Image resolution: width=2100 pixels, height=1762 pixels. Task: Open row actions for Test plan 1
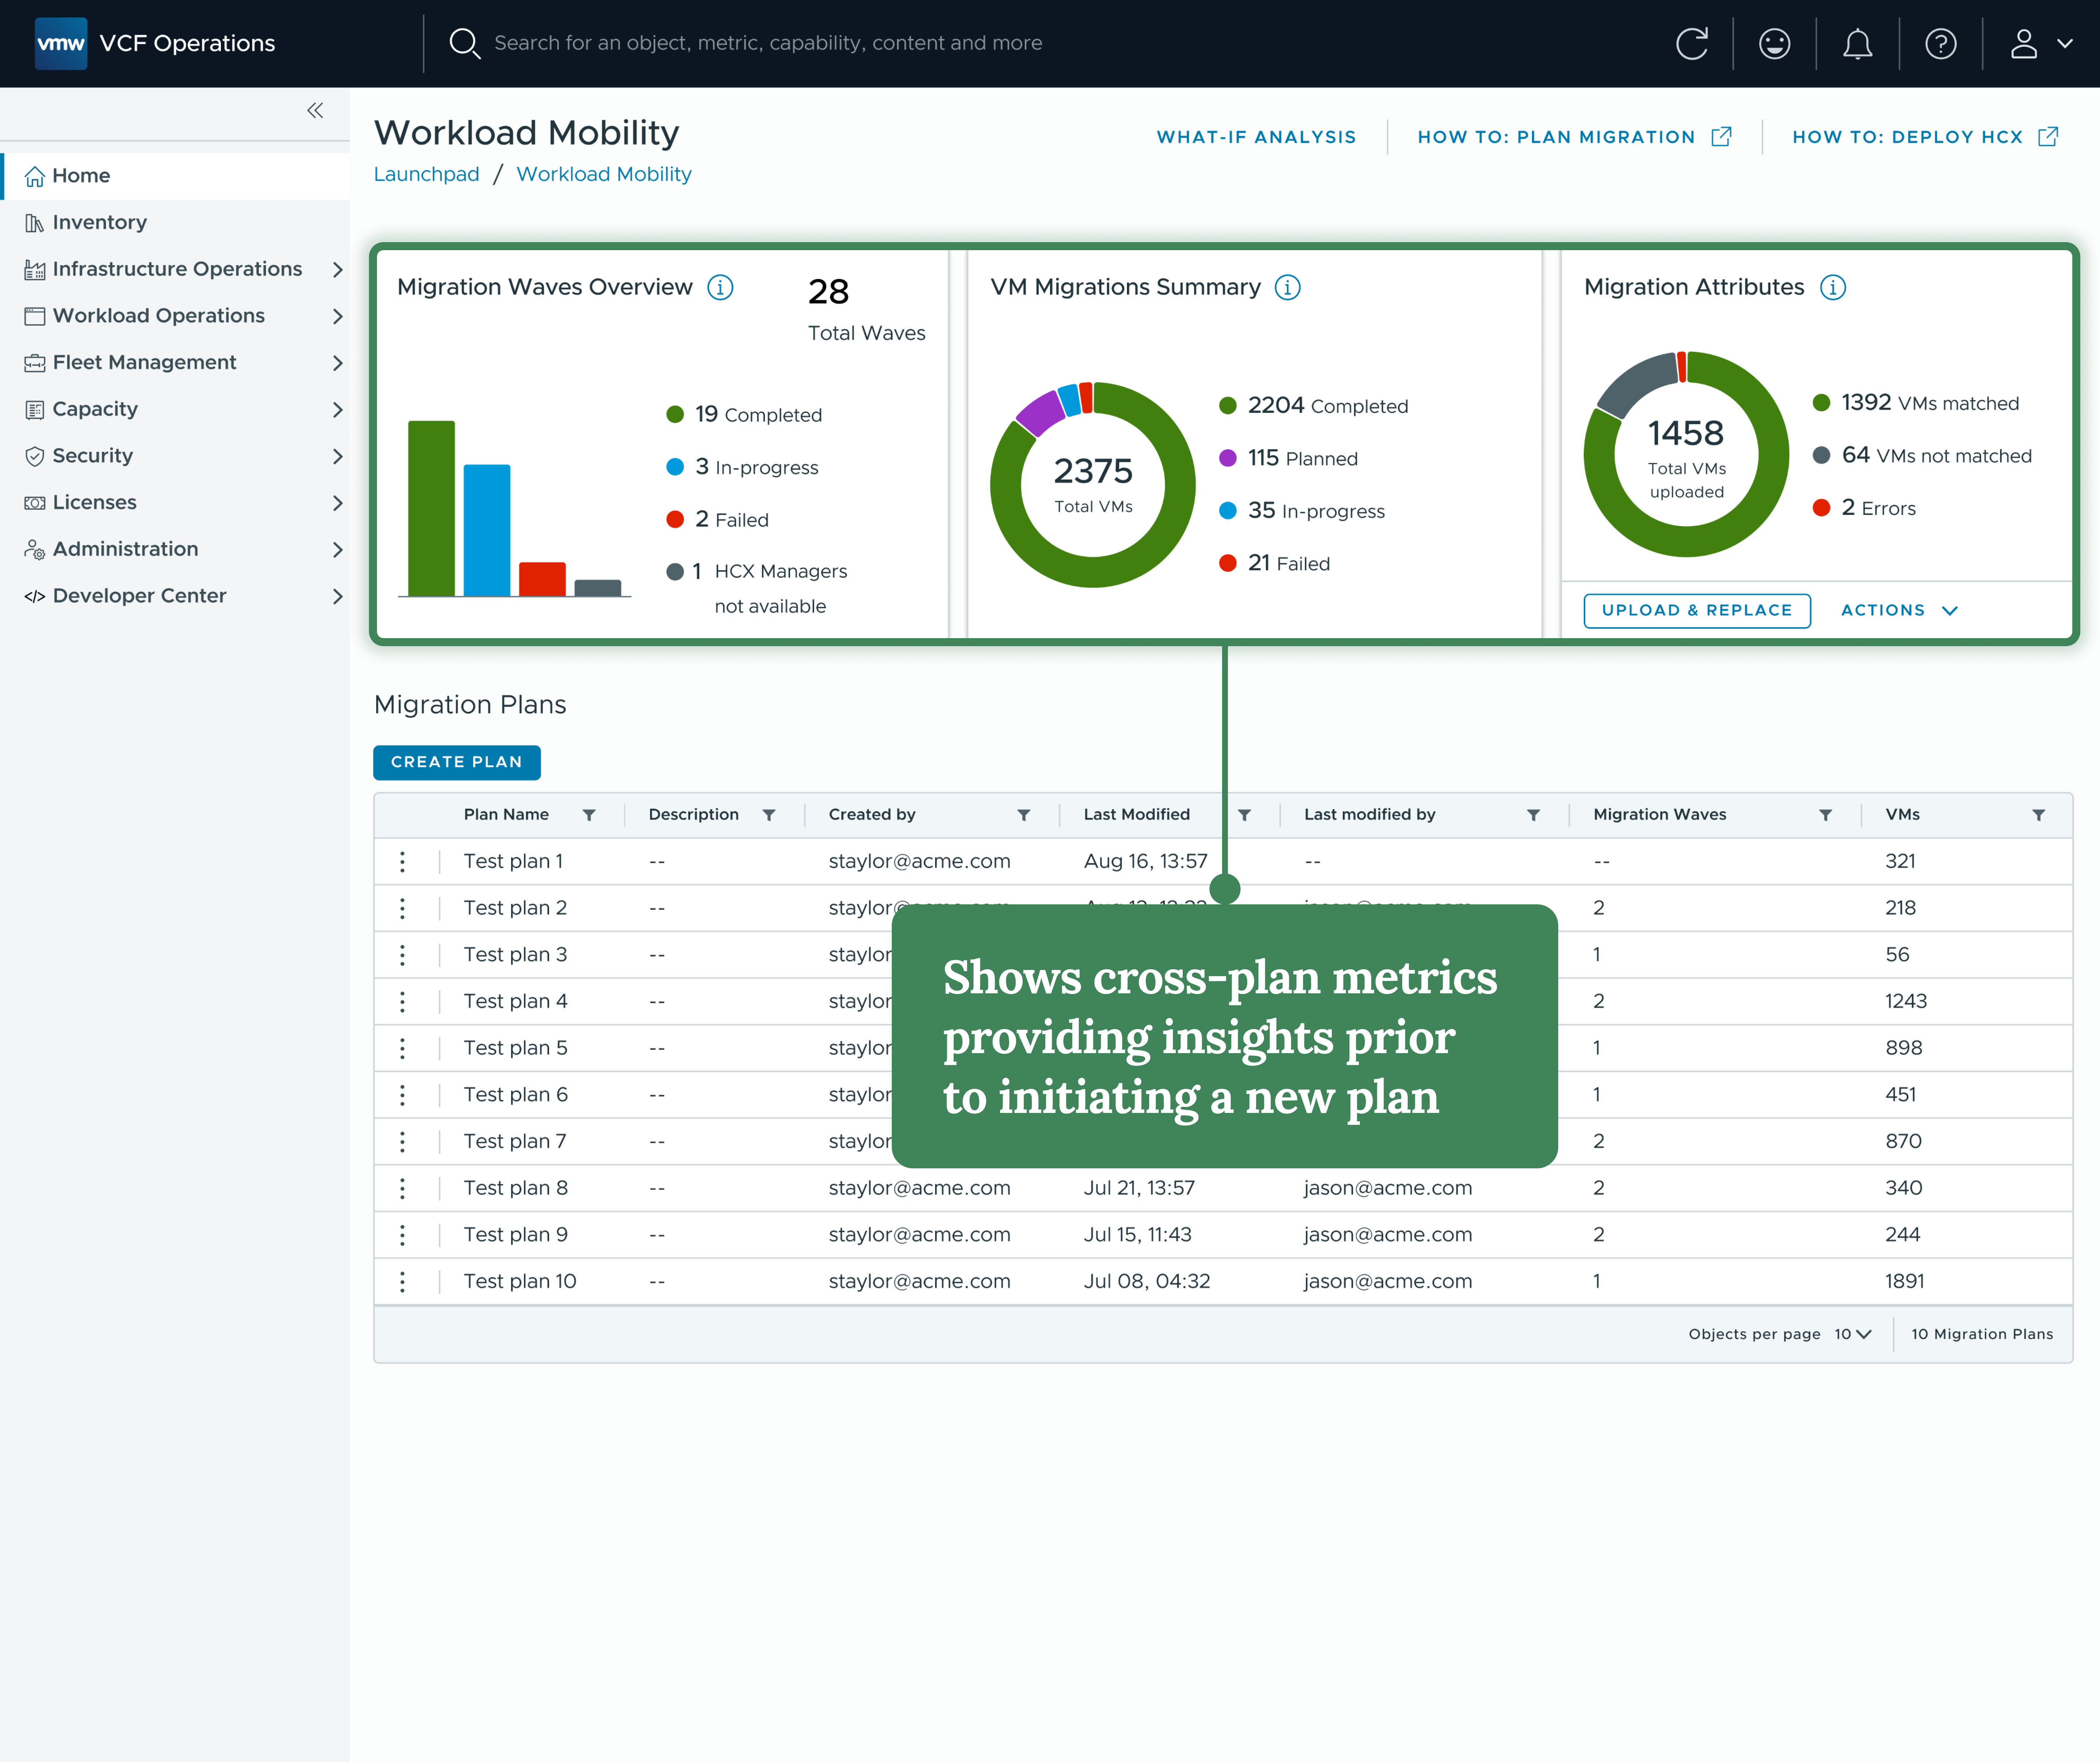(402, 862)
